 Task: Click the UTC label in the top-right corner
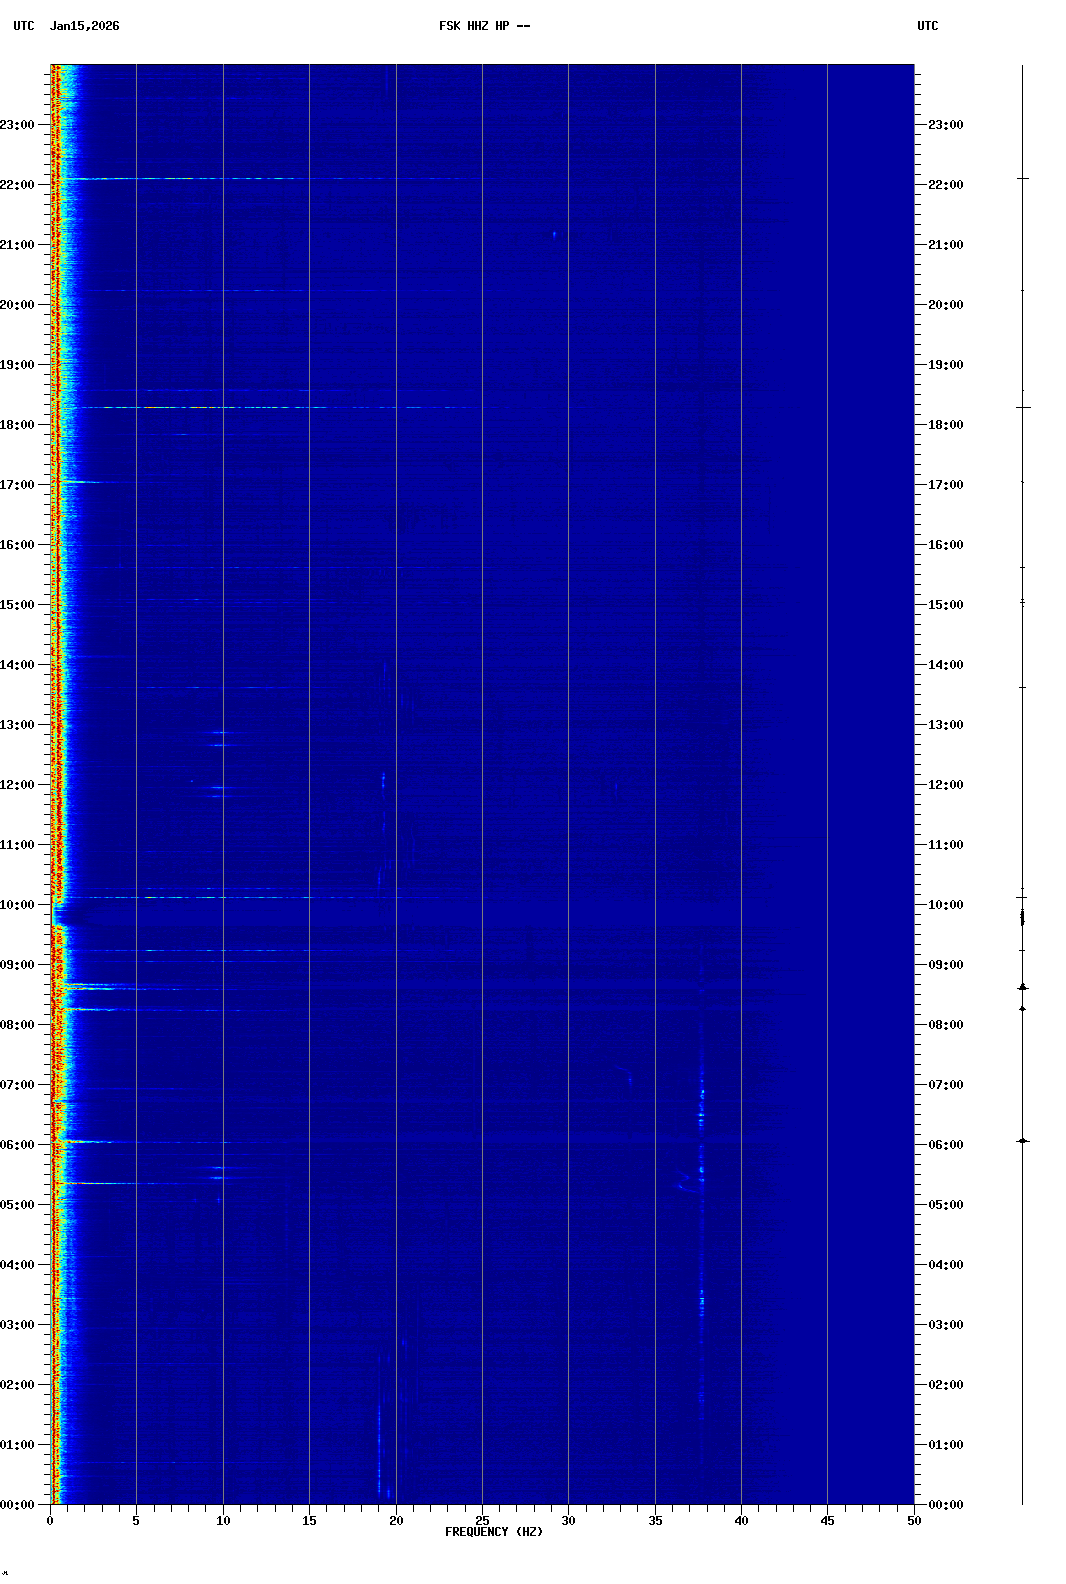tap(927, 26)
